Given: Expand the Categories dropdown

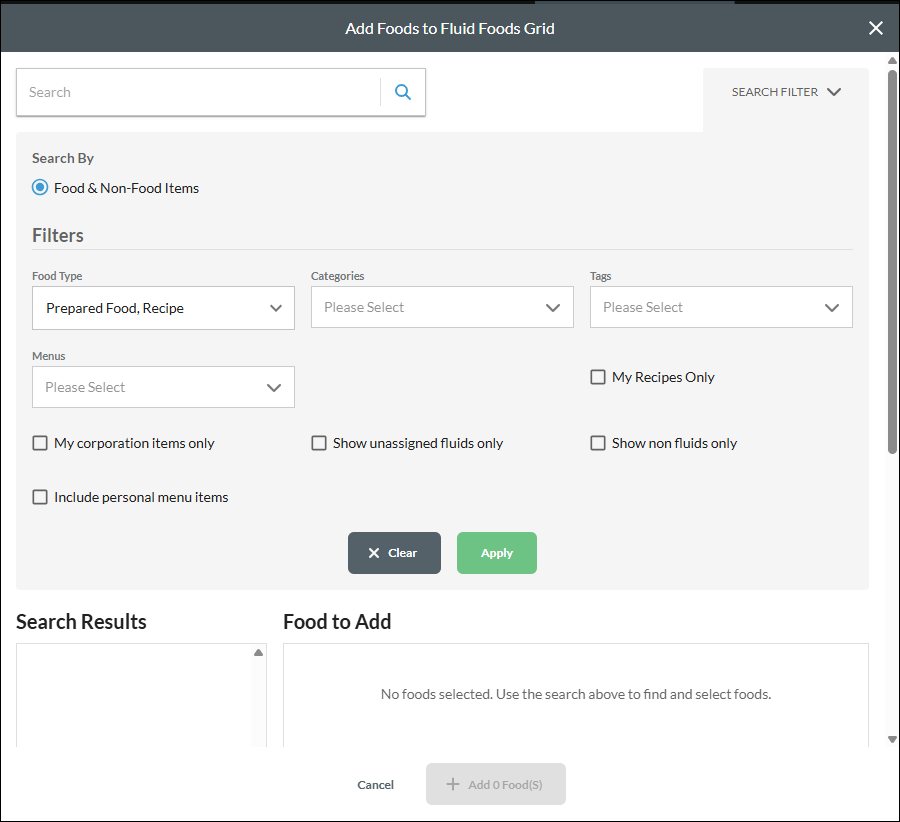Looking at the screenshot, I should click(442, 307).
